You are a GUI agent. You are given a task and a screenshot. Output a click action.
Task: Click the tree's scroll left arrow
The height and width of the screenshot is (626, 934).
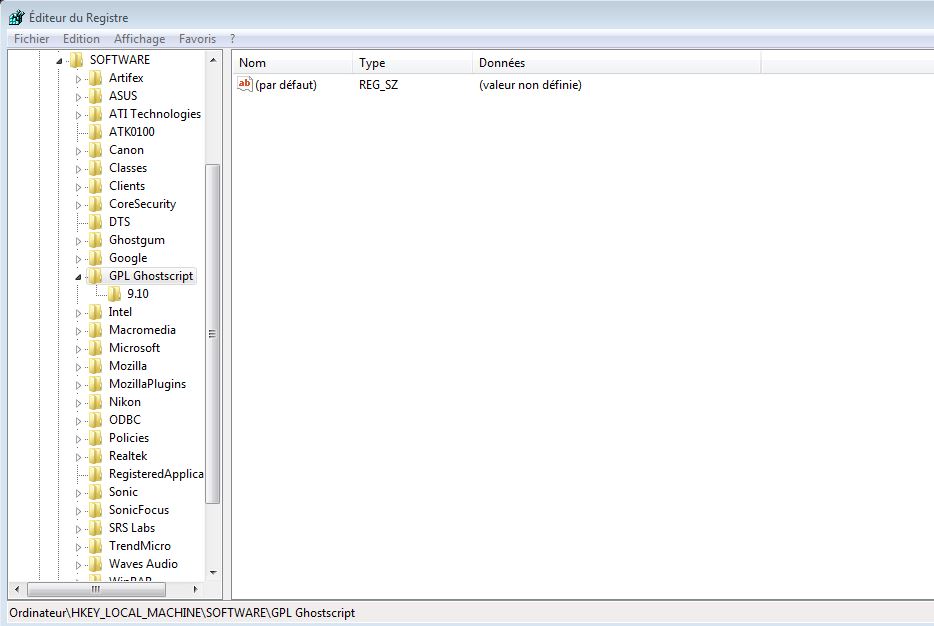tap(17, 589)
